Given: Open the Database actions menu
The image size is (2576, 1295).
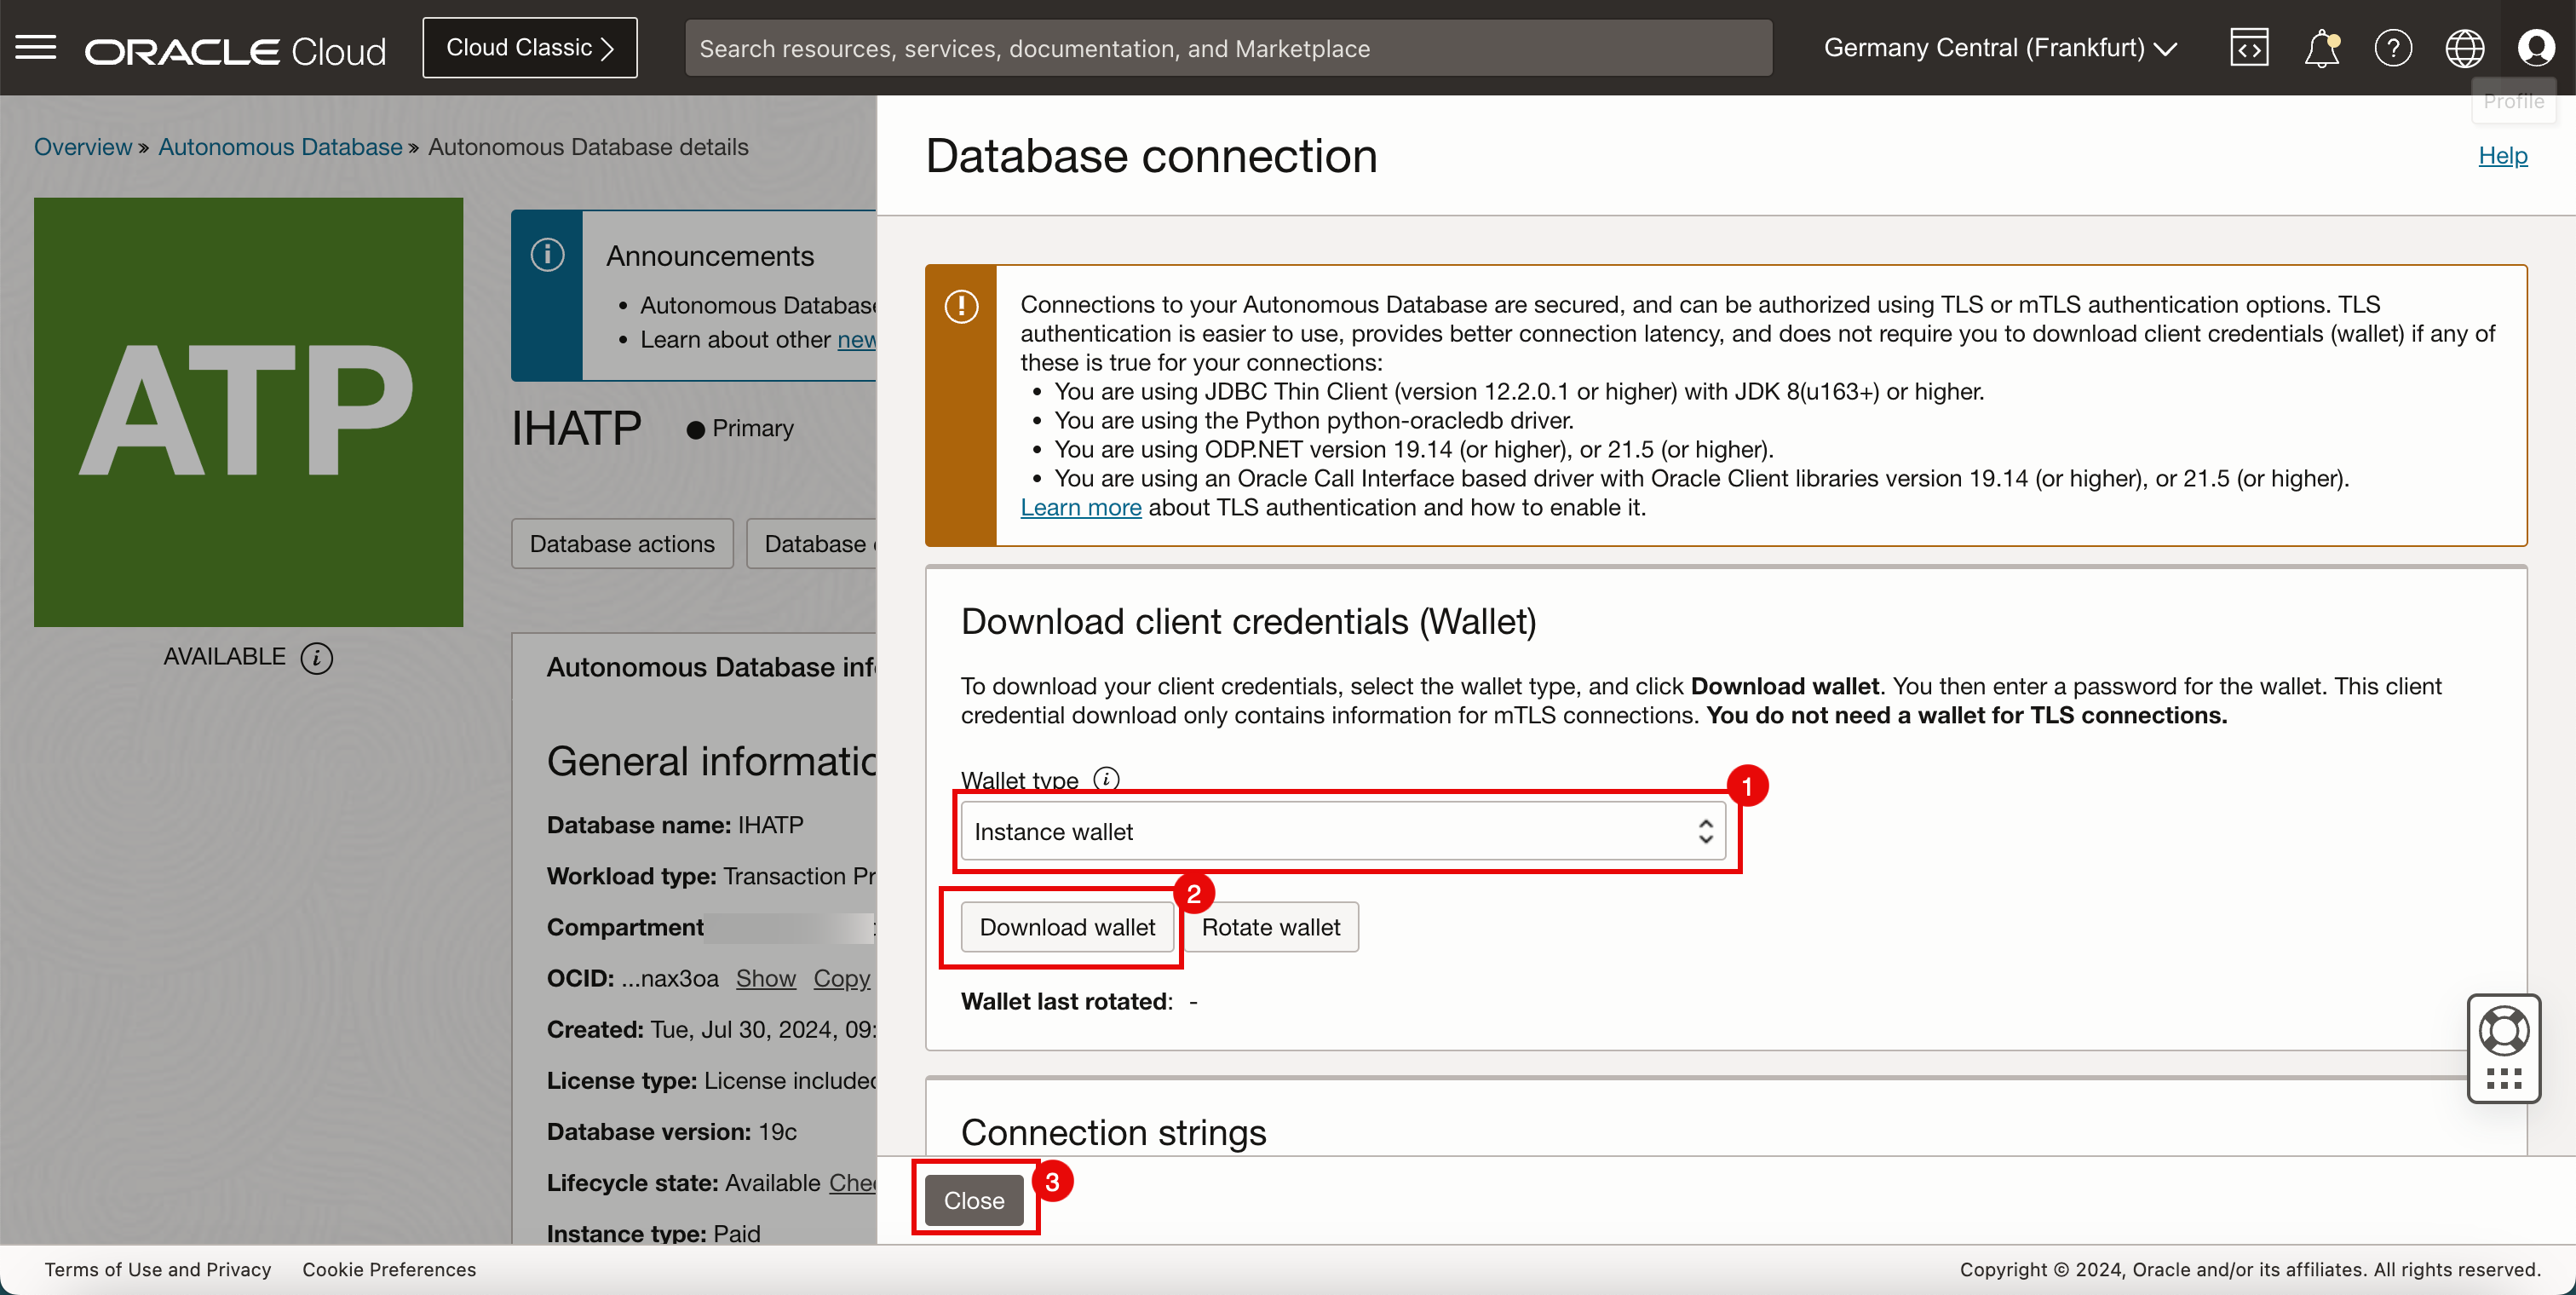Looking at the screenshot, I should [622, 544].
